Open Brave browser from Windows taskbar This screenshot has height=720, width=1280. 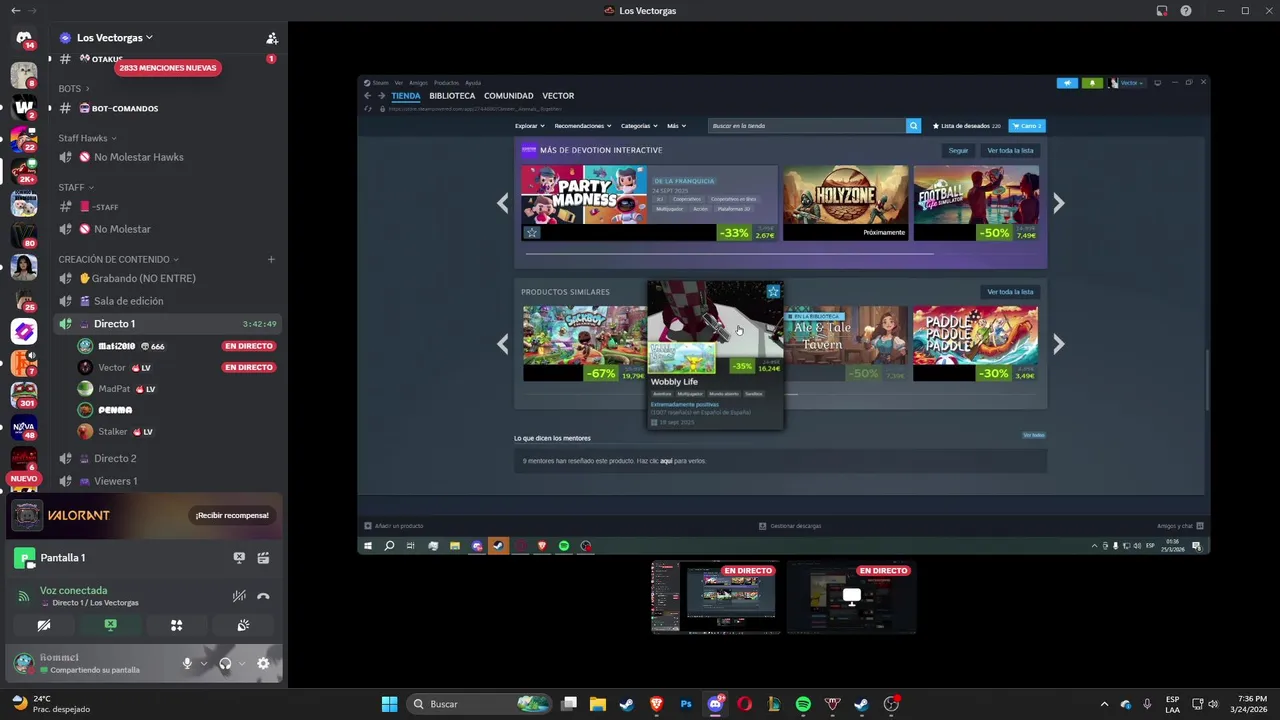[656, 704]
